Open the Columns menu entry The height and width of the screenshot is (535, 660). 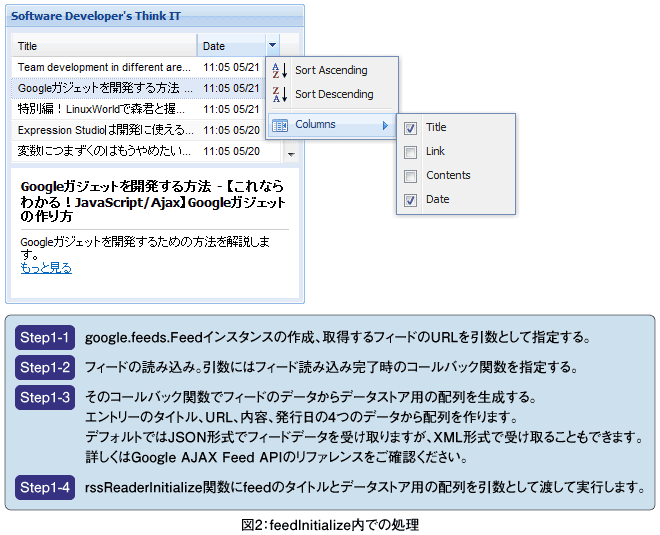click(332, 125)
